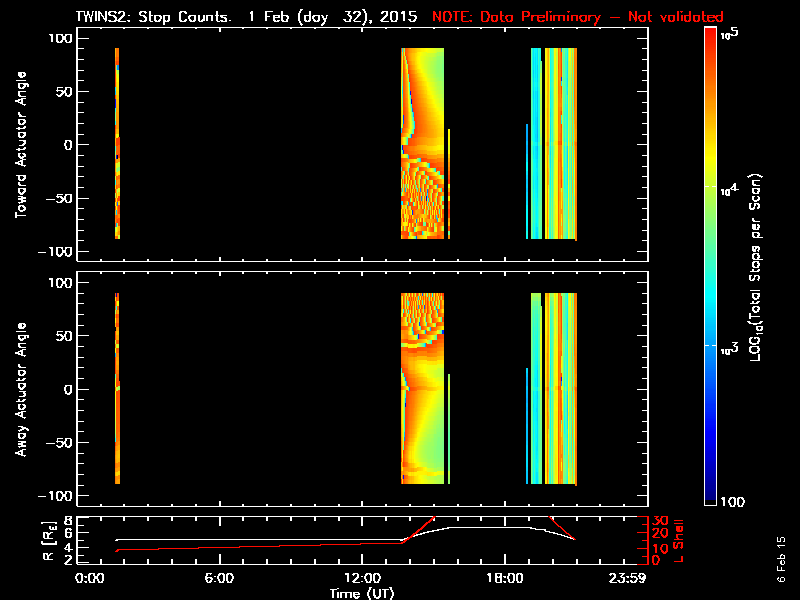Click the 0:00 time tick label
The image size is (800, 600).
[89, 579]
